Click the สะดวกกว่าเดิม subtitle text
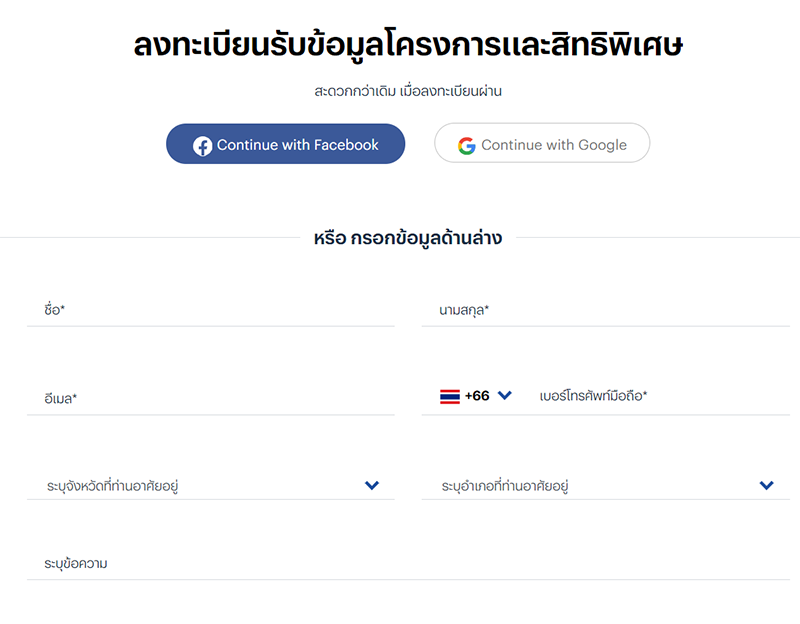 tap(408, 91)
